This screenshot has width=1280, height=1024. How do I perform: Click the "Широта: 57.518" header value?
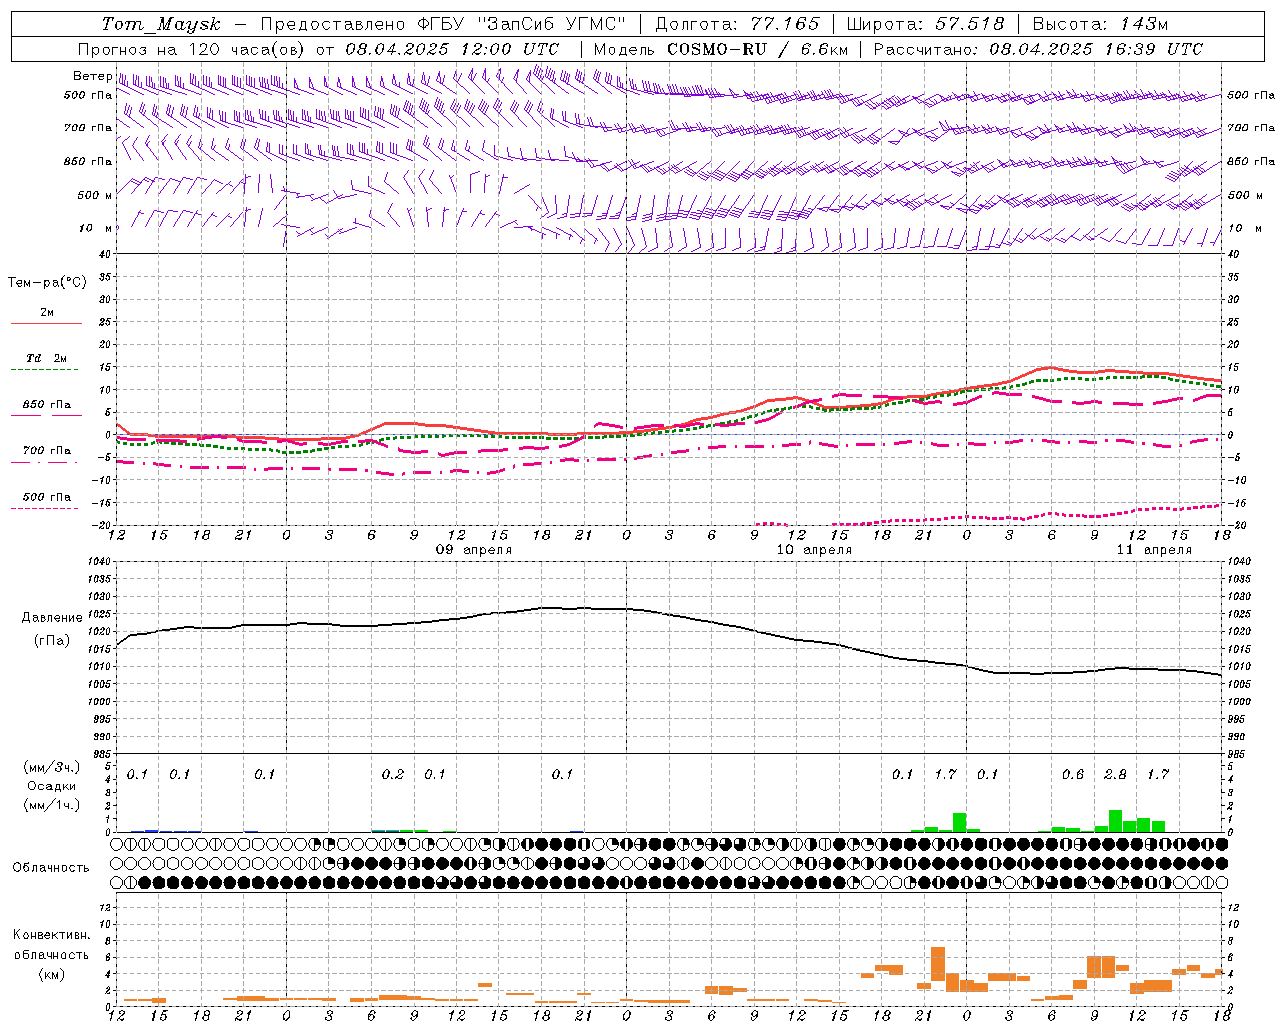coord(925,24)
